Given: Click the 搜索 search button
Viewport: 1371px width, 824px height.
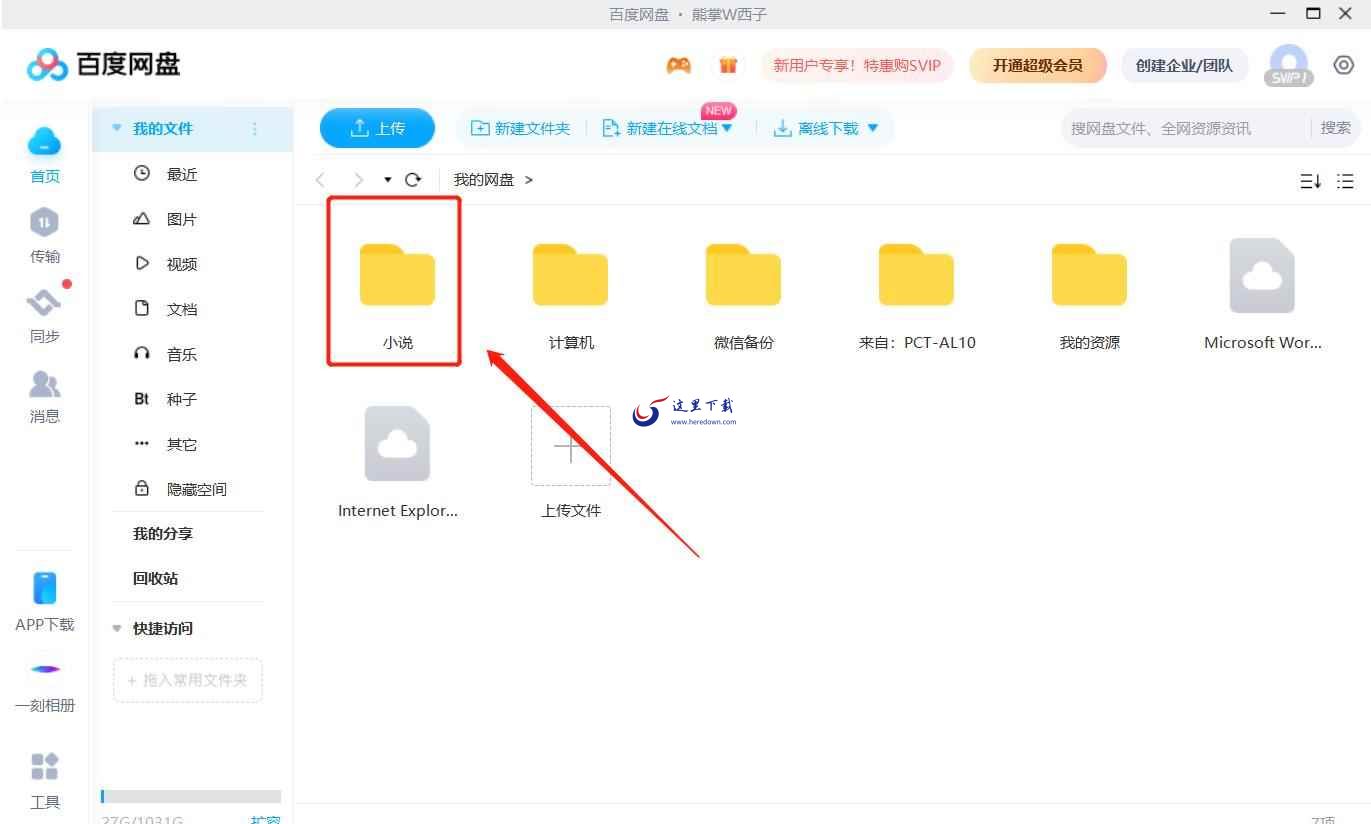Looking at the screenshot, I should (1335, 128).
